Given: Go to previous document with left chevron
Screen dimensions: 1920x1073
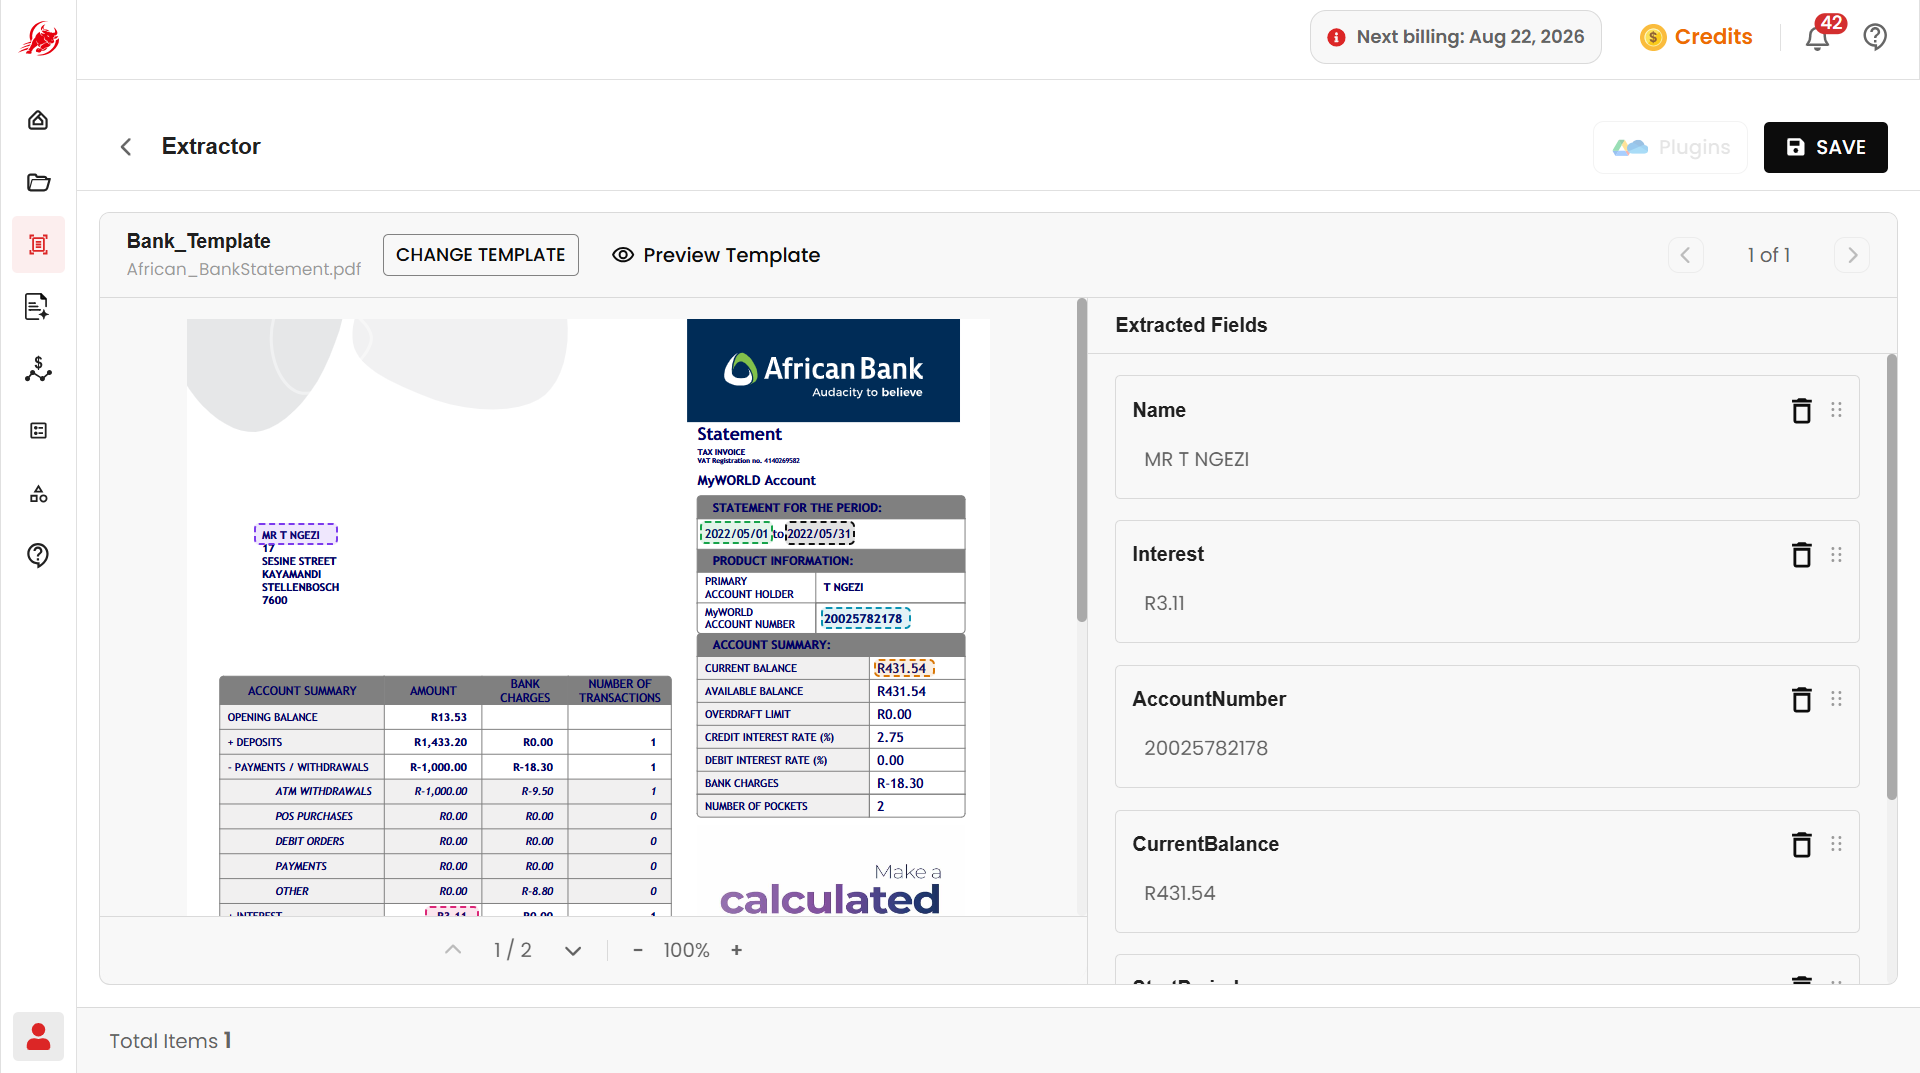Looking at the screenshot, I should click(1685, 255).
